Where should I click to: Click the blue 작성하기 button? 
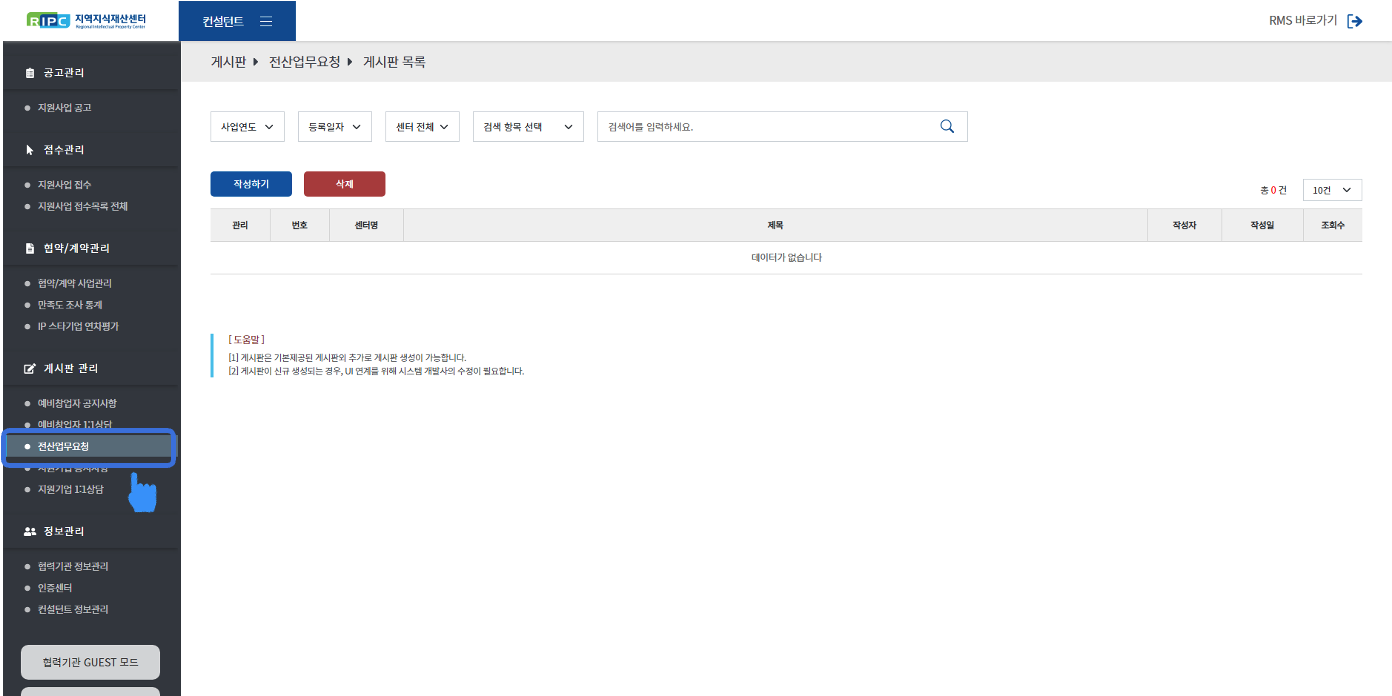click(251, 184)
